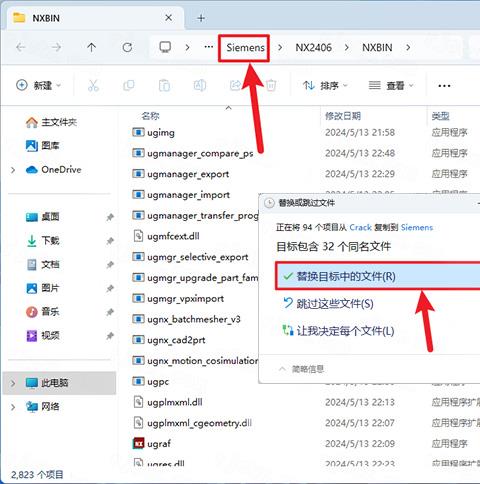
Task: Select ugmanager_compare_ps file
Action: point(193,153)
